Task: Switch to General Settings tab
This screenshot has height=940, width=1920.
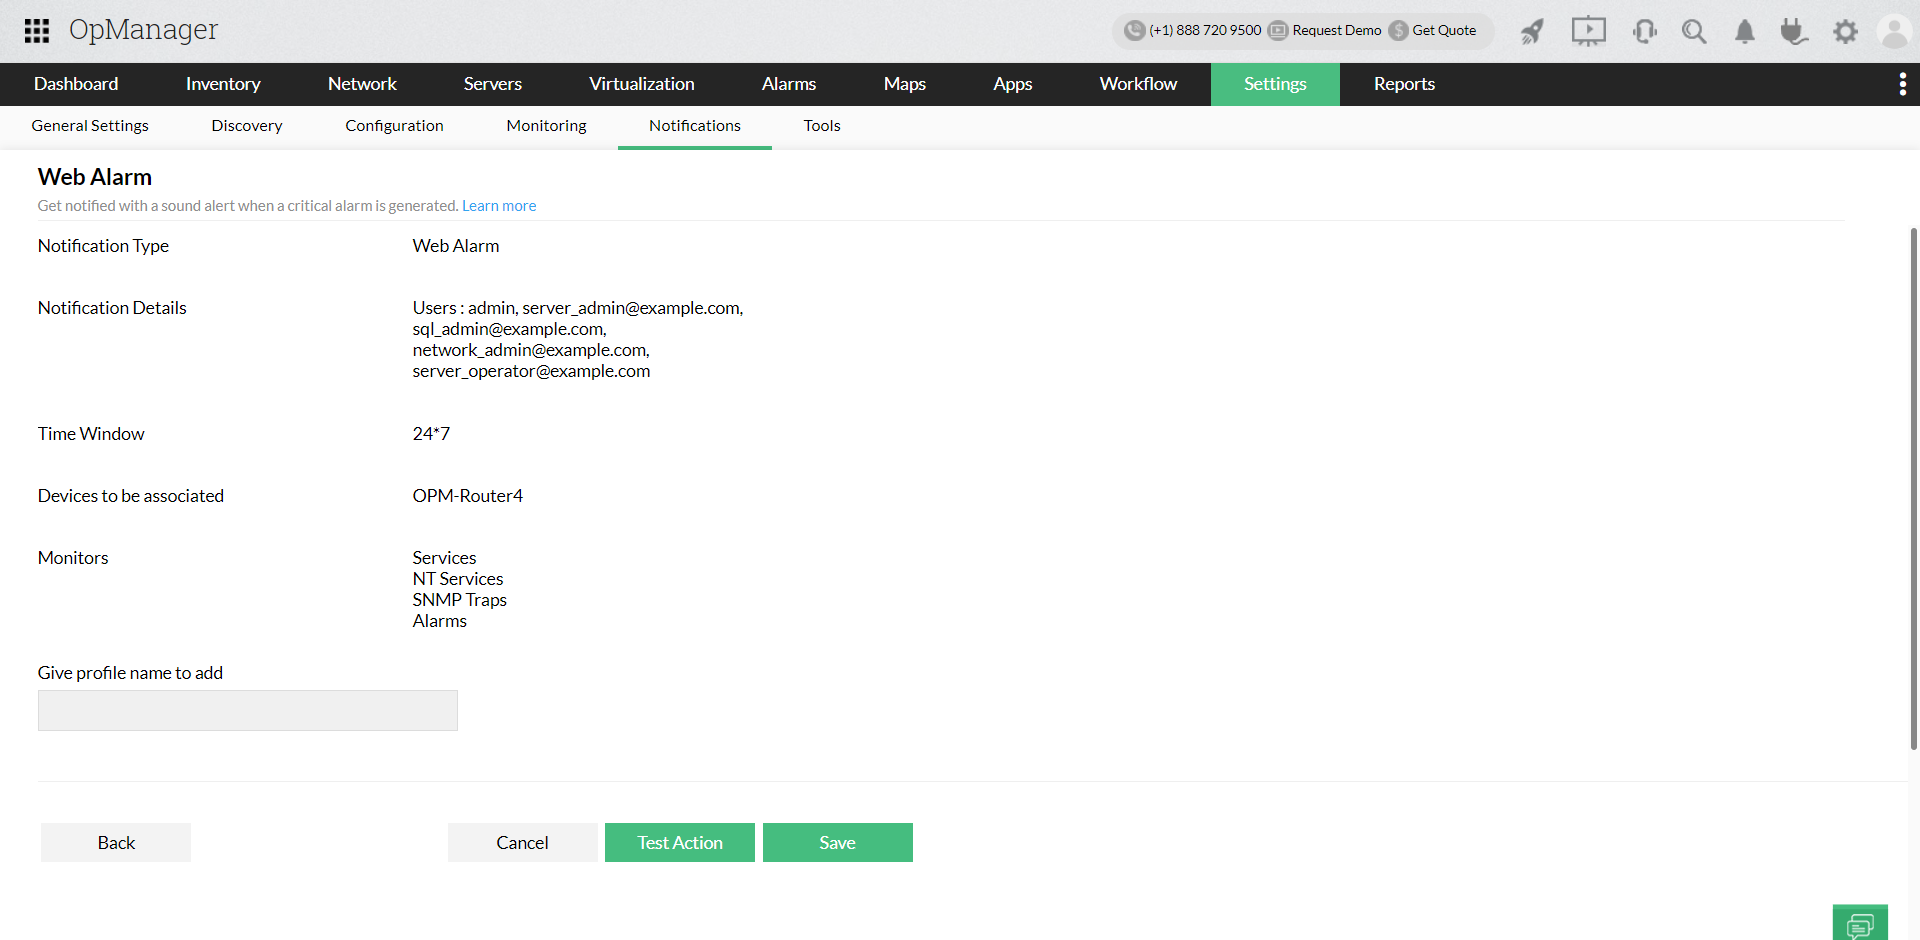Action: coord(90,126)
